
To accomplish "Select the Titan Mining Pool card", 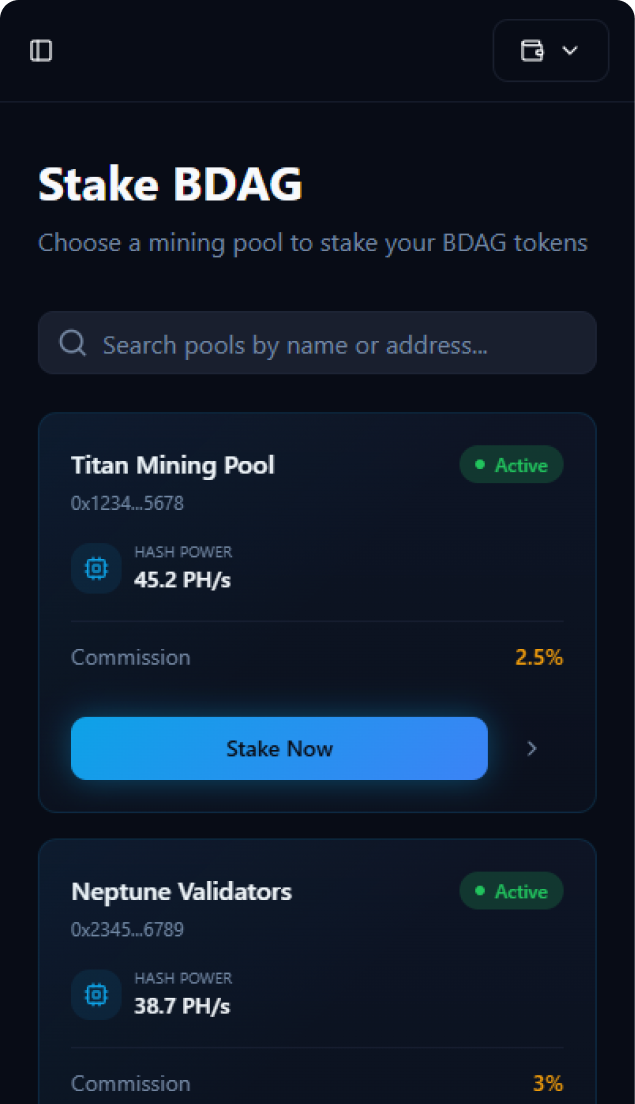I will pos(317,611).
